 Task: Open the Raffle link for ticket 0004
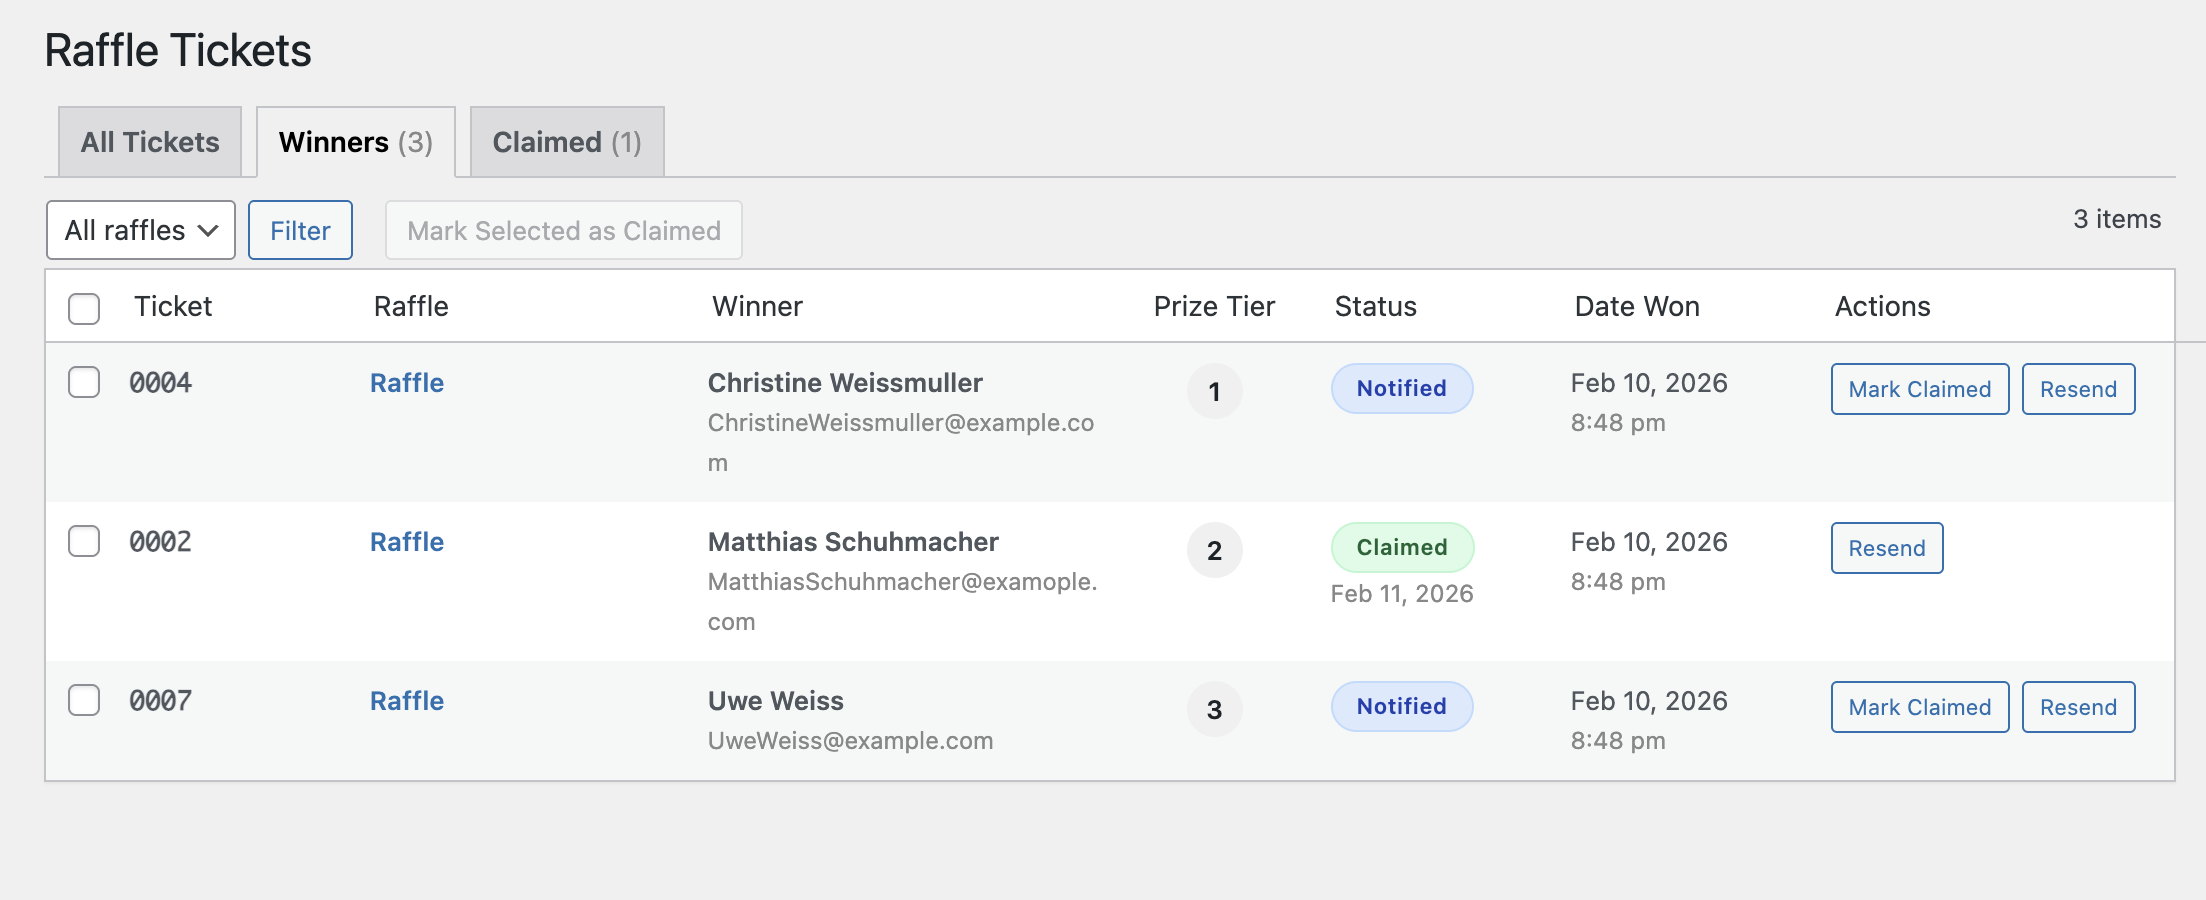pyautogui.click(x=407, y=383)
